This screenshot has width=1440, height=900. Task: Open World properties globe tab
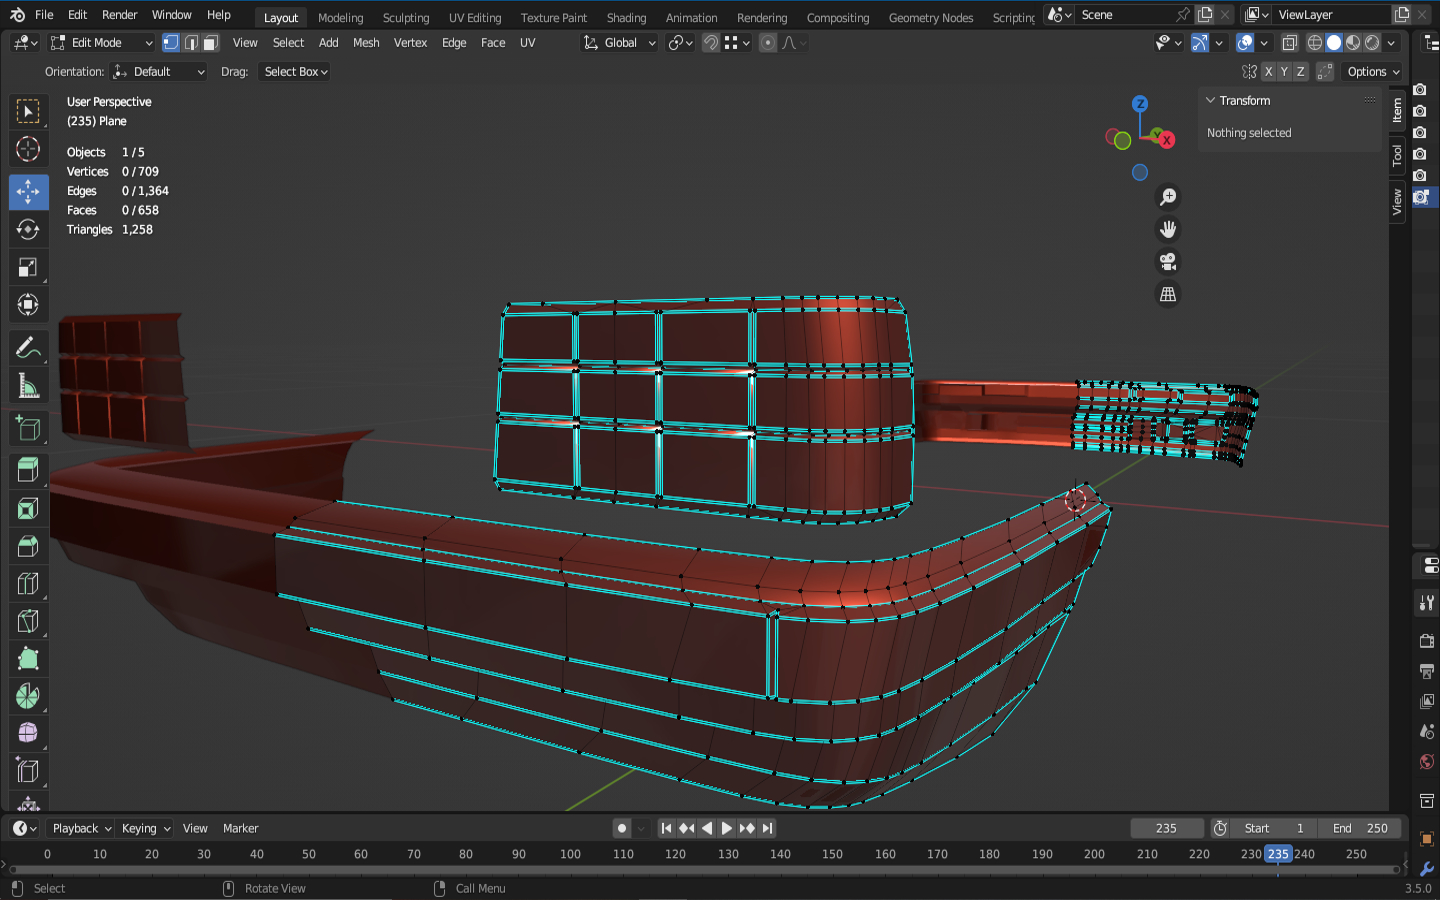(1427, 762)
